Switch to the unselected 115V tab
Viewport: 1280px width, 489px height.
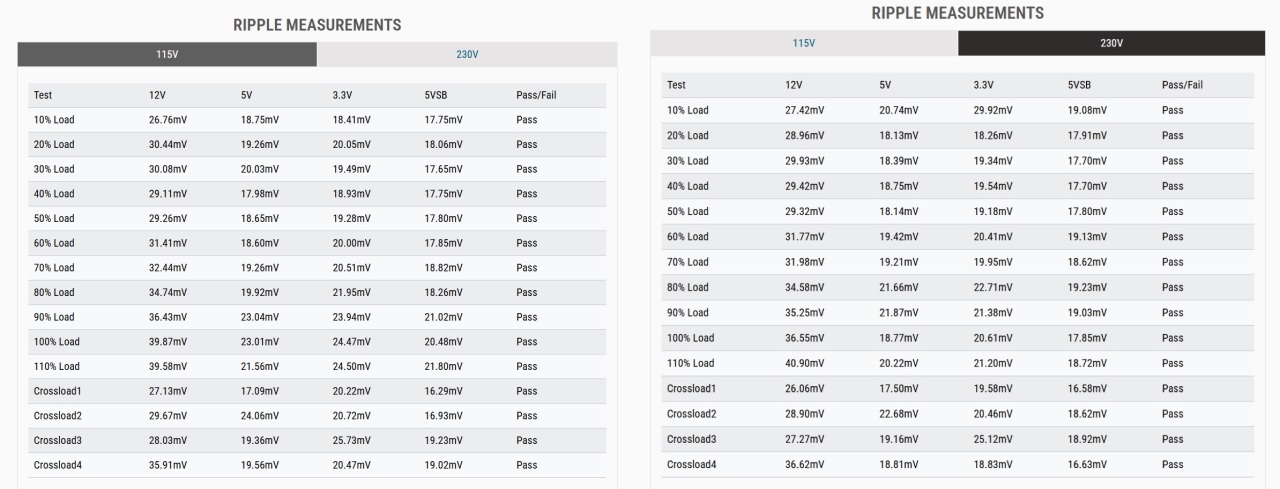803,43
